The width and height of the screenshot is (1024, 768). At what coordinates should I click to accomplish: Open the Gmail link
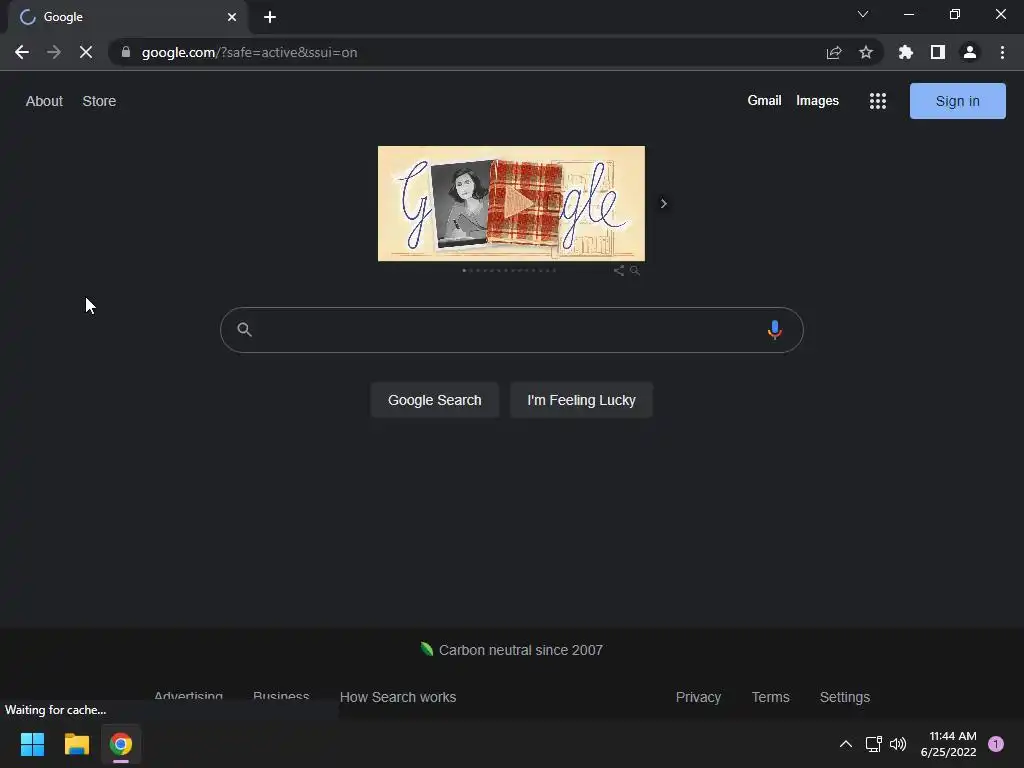coord(764,101)
